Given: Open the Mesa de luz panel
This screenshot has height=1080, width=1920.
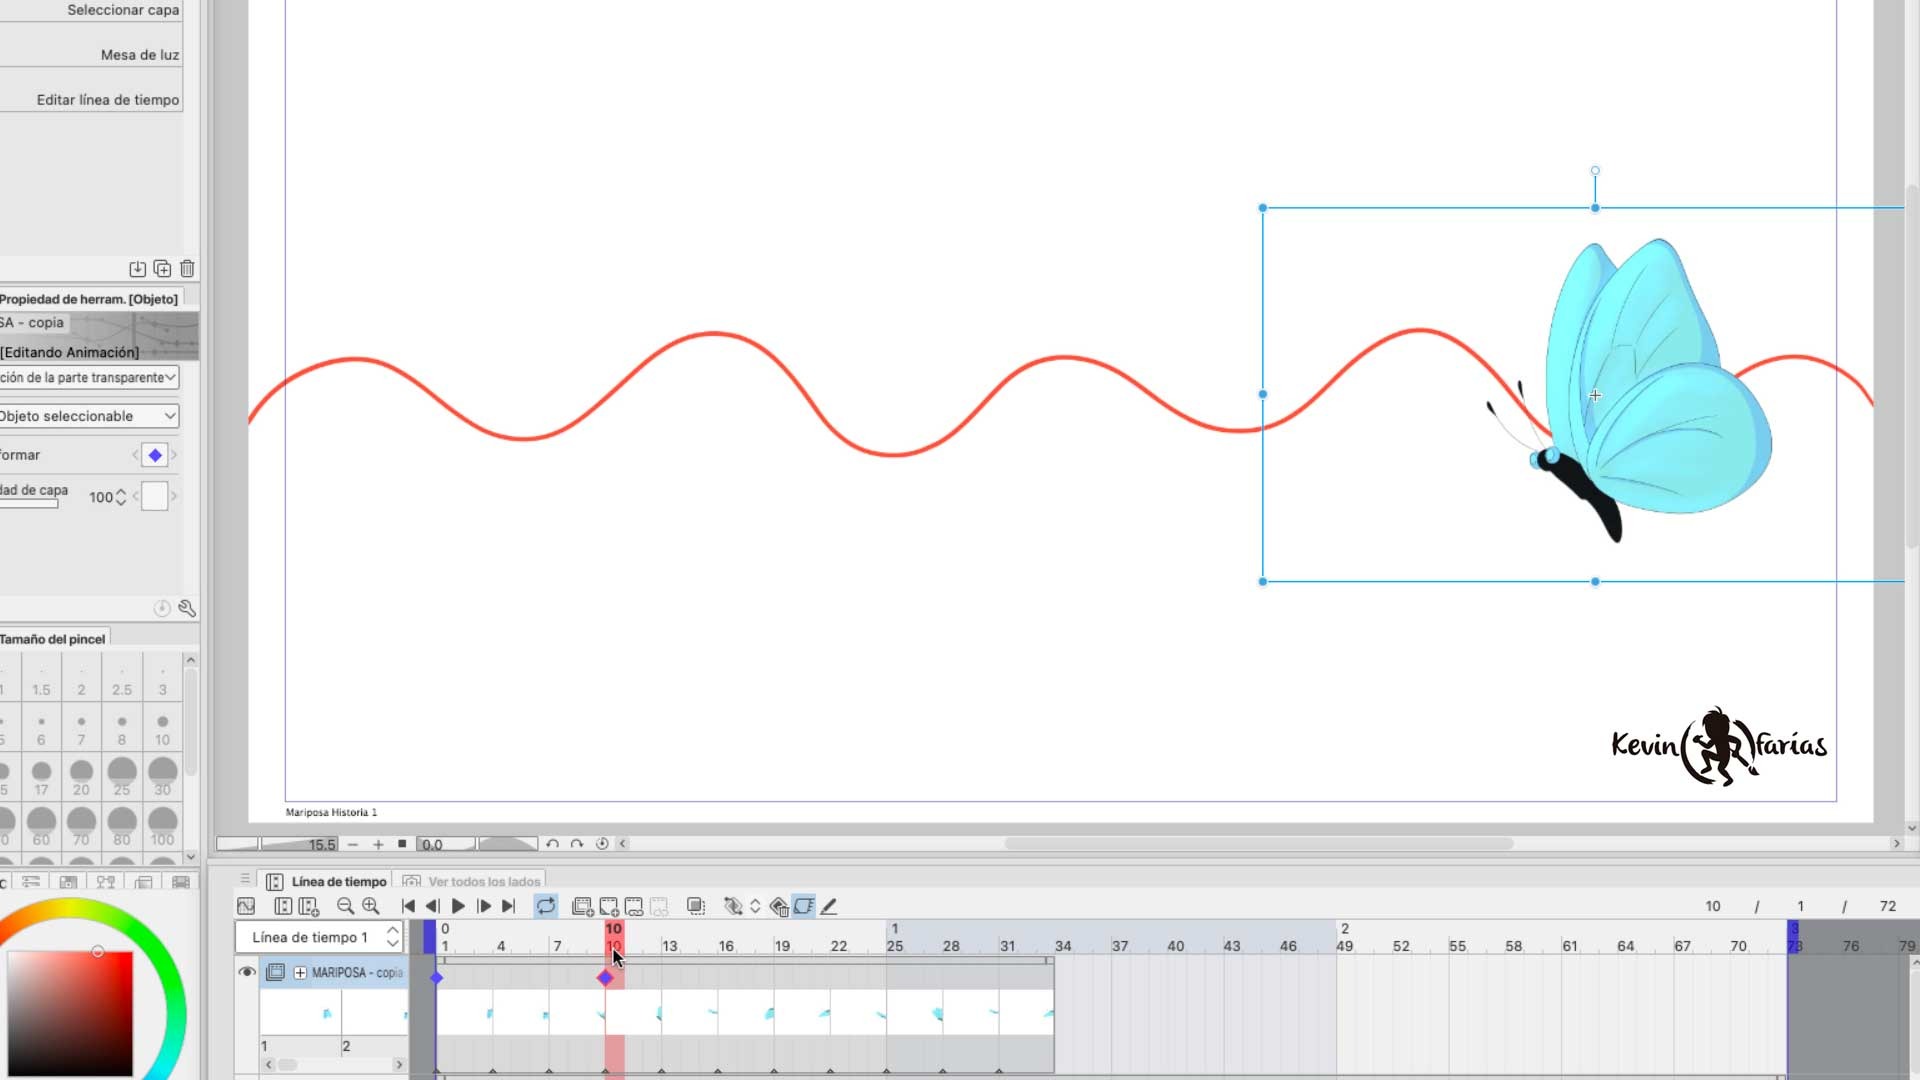Looking at the screenshot, I should (x=139, y=55).
